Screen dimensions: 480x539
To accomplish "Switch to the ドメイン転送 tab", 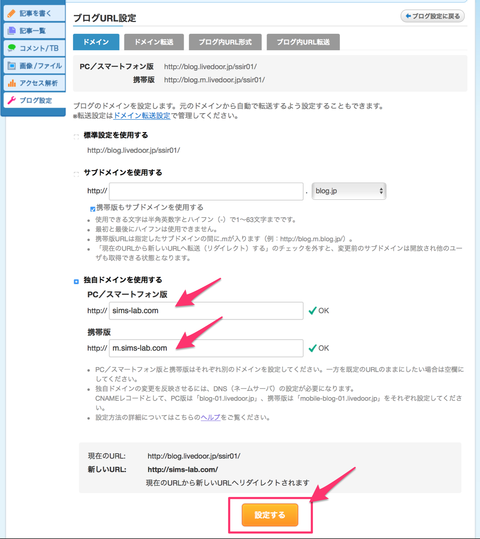I will (154, 42).
